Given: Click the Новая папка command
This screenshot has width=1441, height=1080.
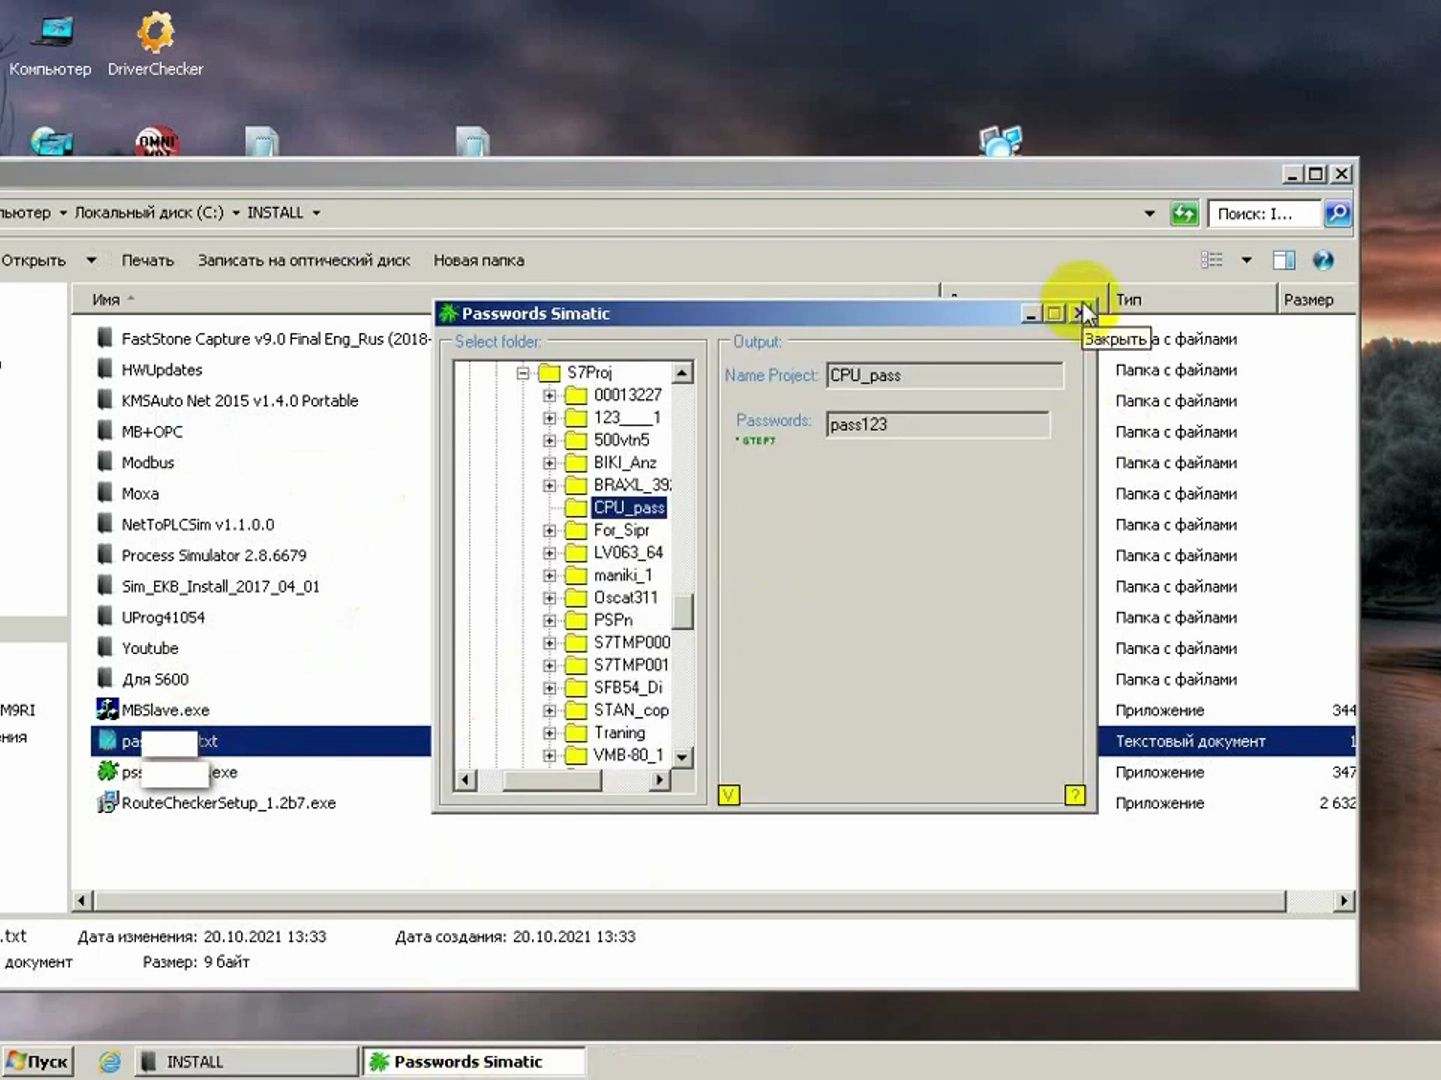Looking at the screenshot, I should [x=479, y=260].
